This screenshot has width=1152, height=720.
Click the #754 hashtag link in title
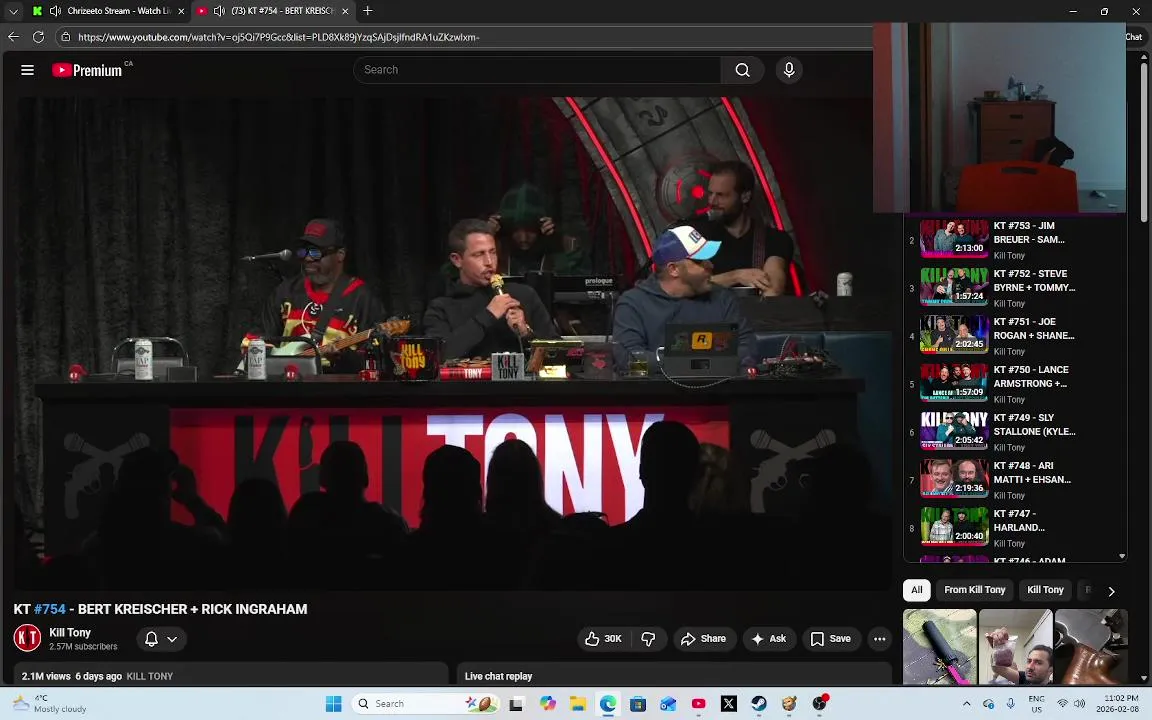tap(50, 609)
